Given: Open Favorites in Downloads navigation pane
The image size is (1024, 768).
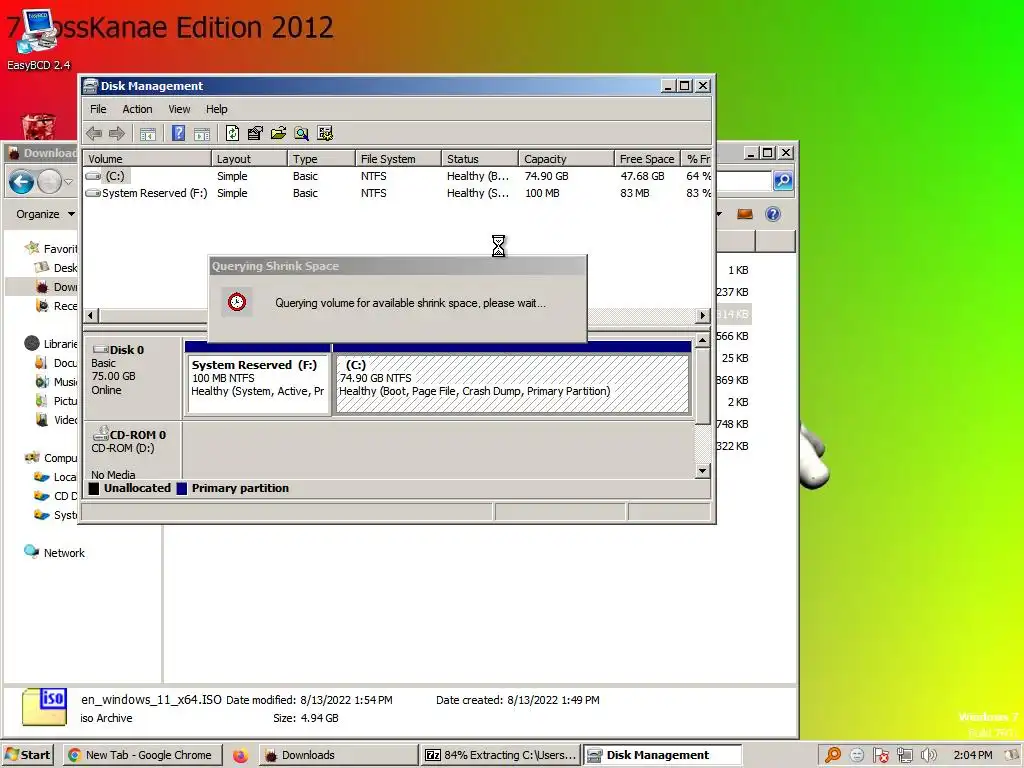Looking at the screenshot, I should tap(52, 248).
